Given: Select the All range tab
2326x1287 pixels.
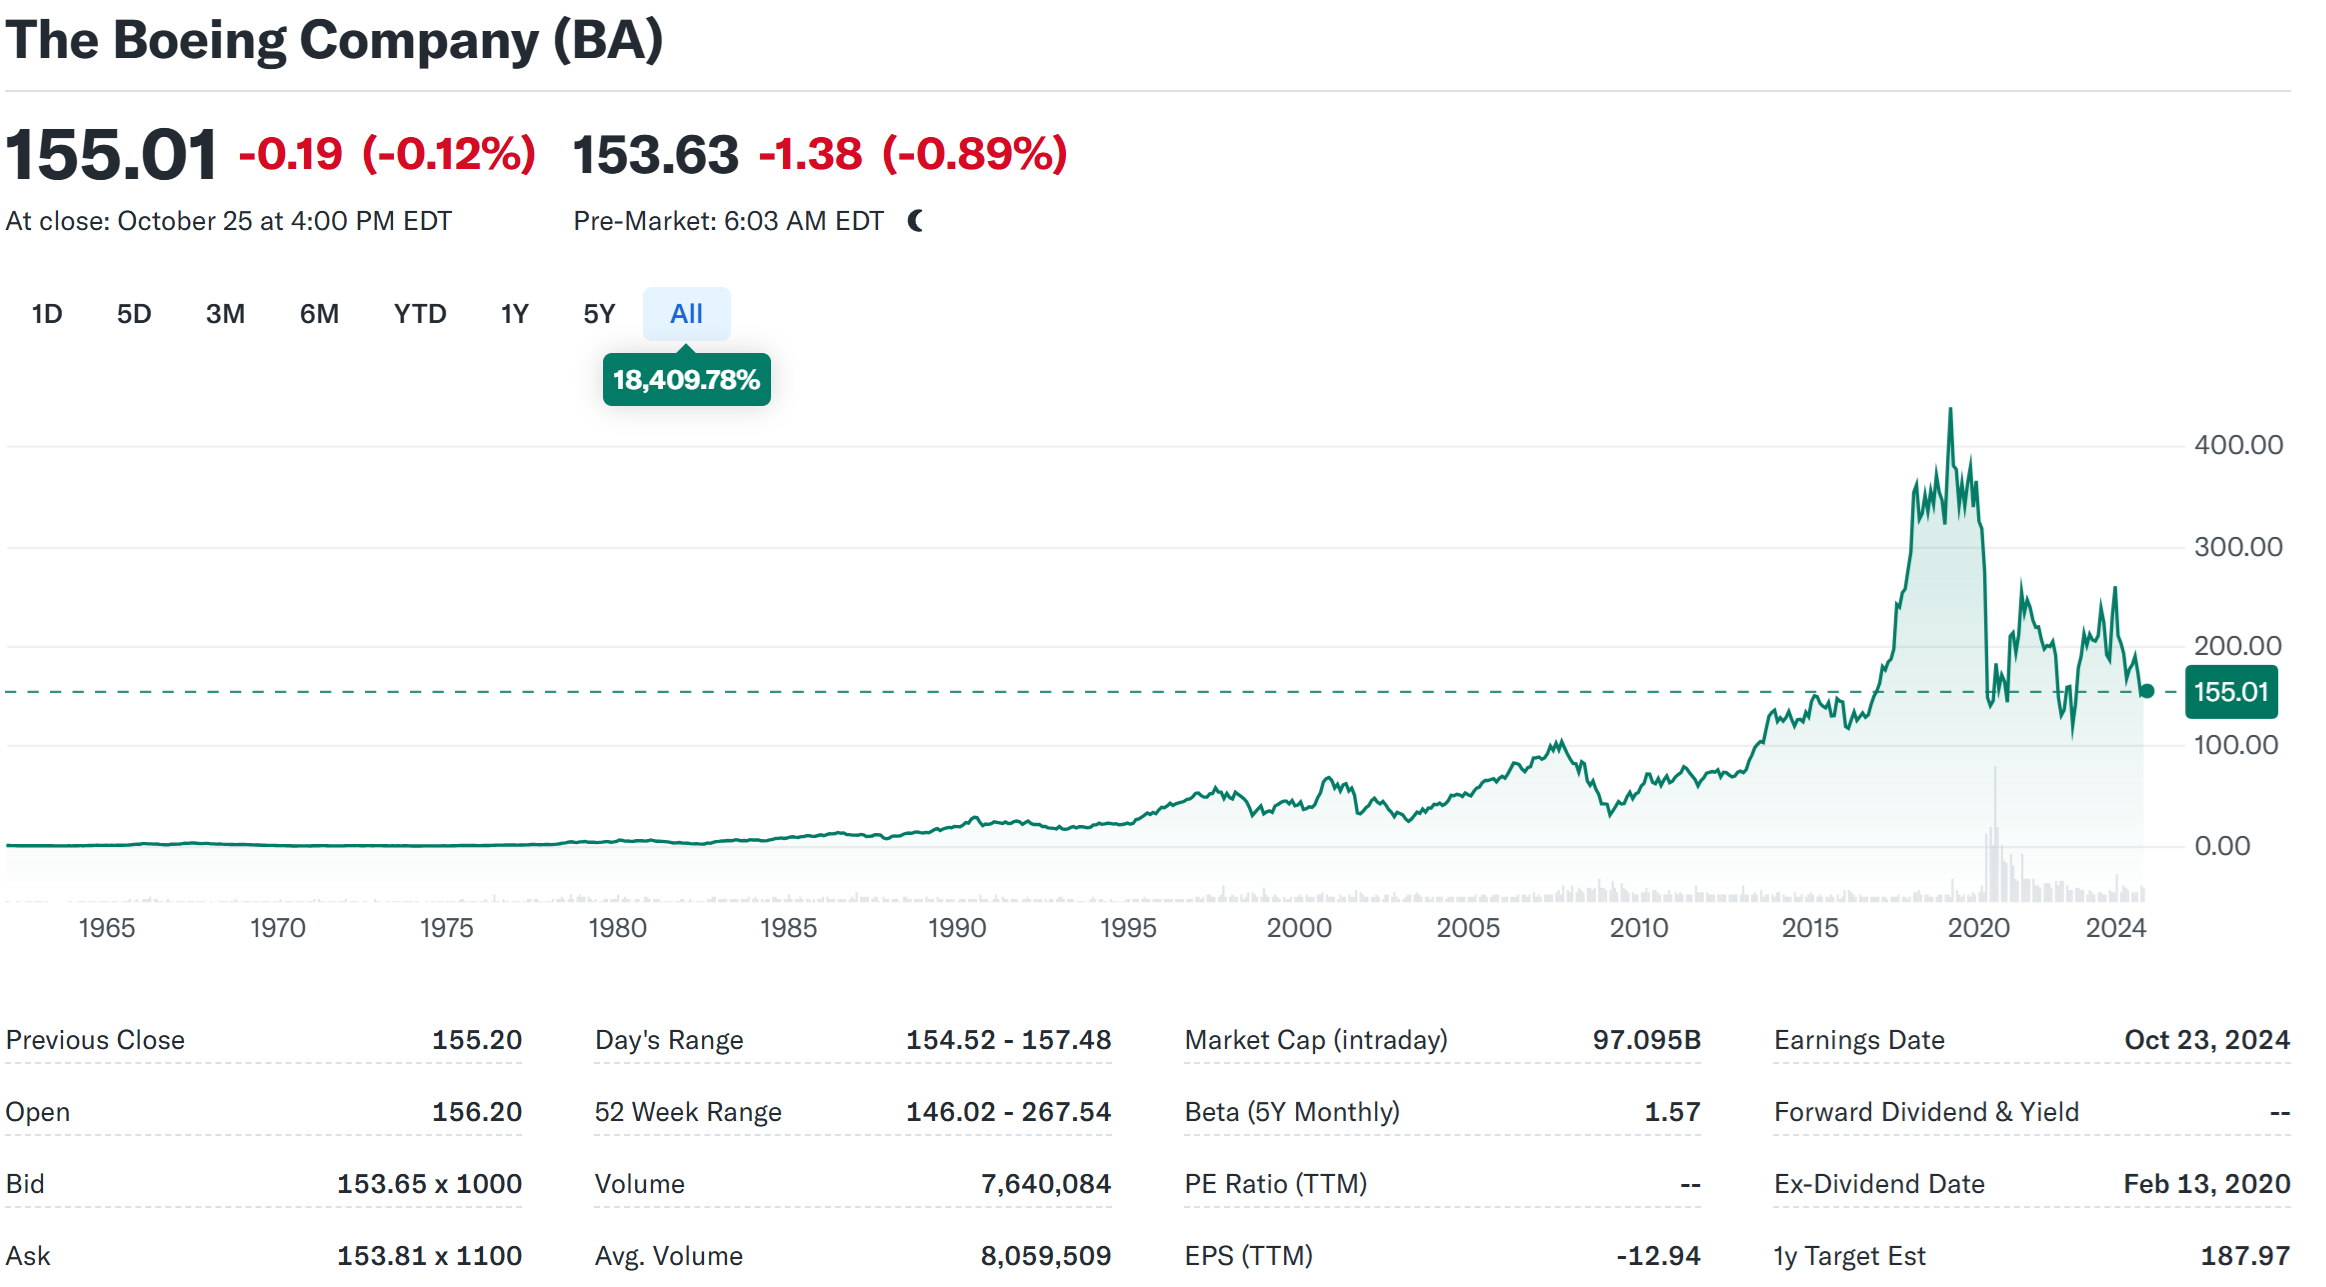Looking at the screenshot, I should coord(686,314).
